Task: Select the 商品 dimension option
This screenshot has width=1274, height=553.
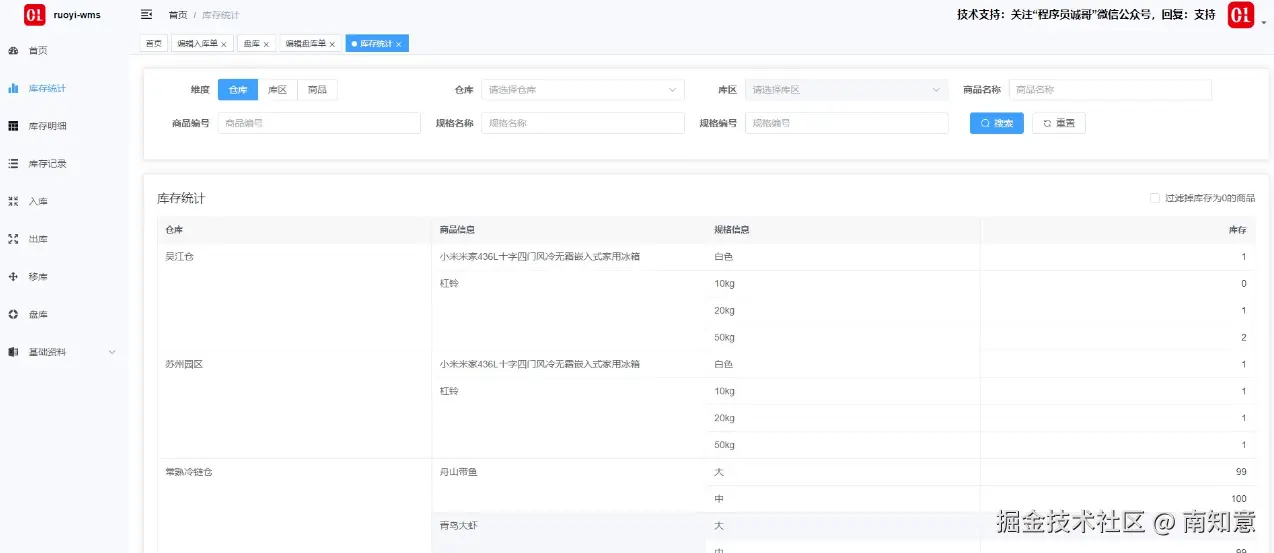Action: [317, 90]
